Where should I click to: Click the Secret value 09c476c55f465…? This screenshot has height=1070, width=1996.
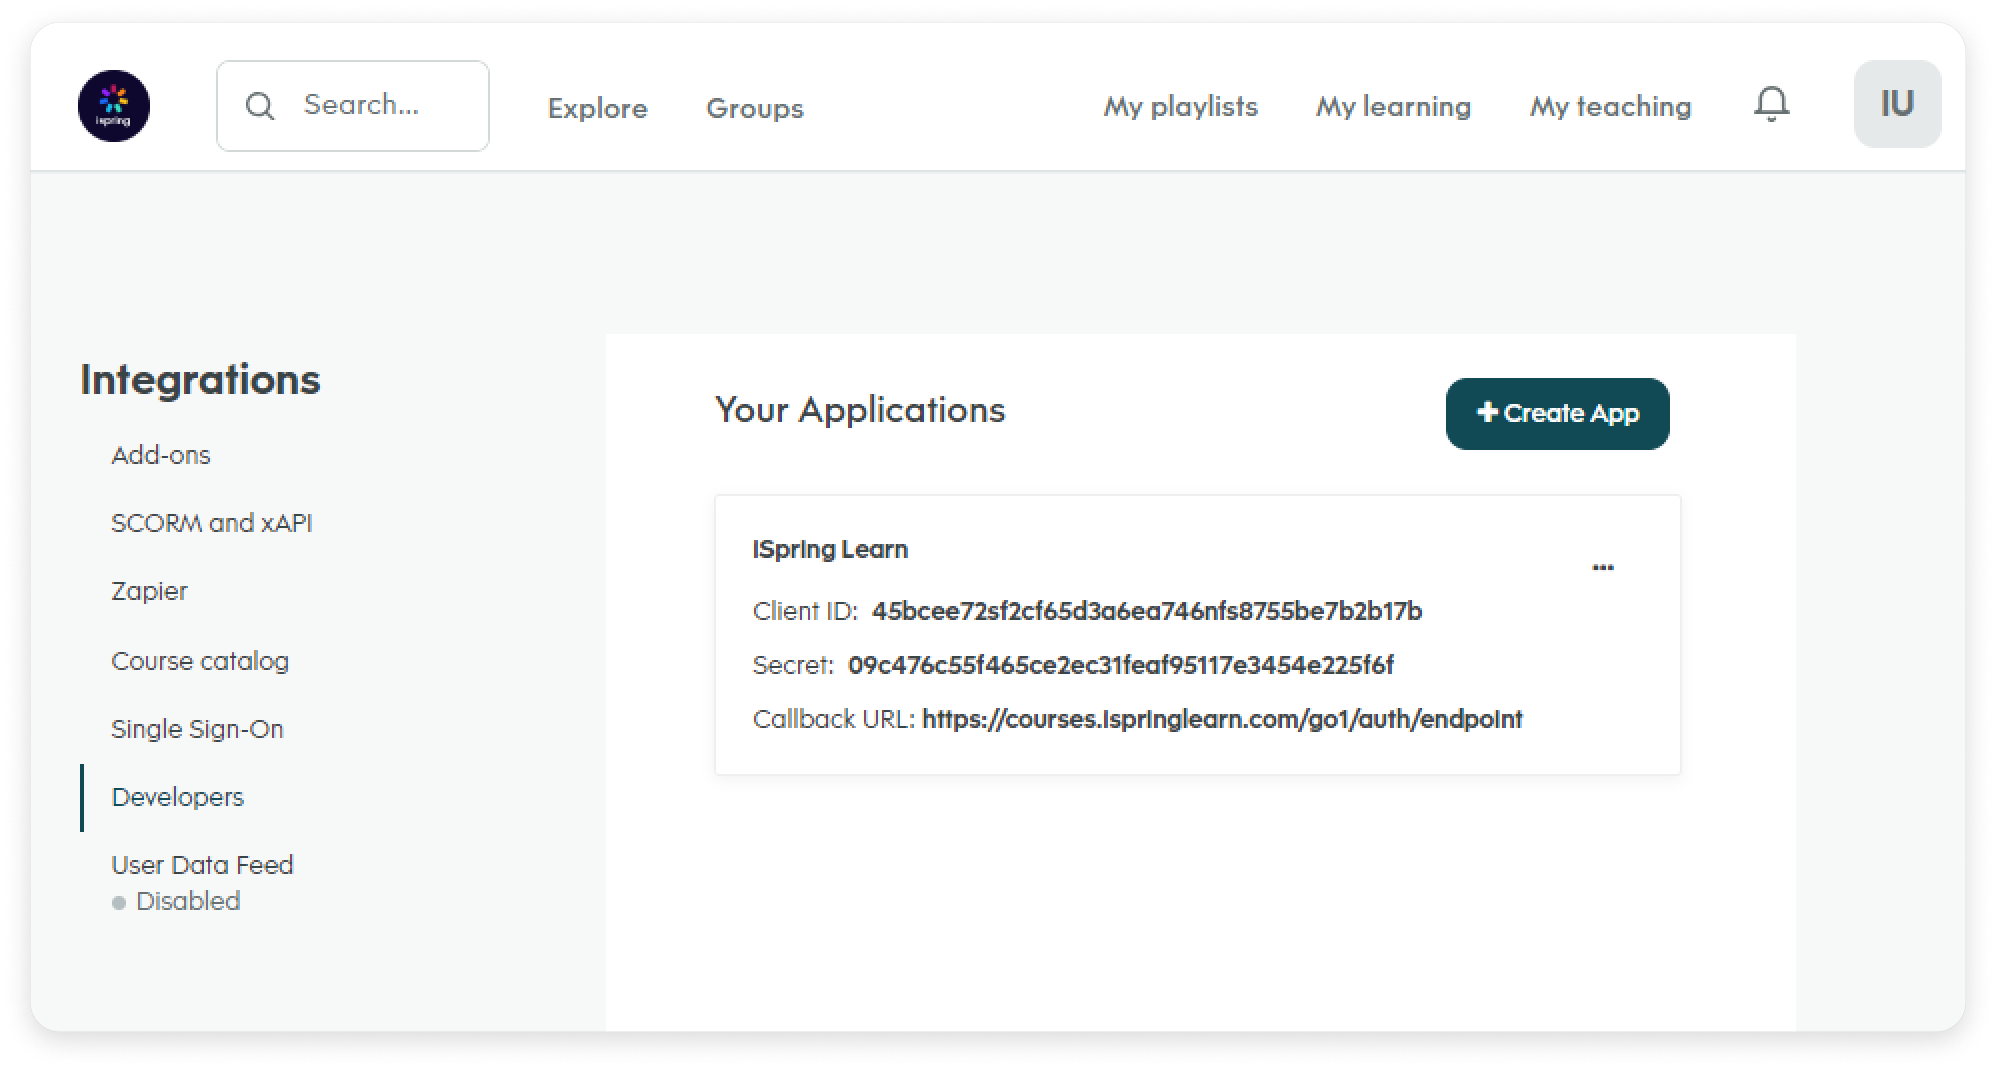coord(1121,665)
